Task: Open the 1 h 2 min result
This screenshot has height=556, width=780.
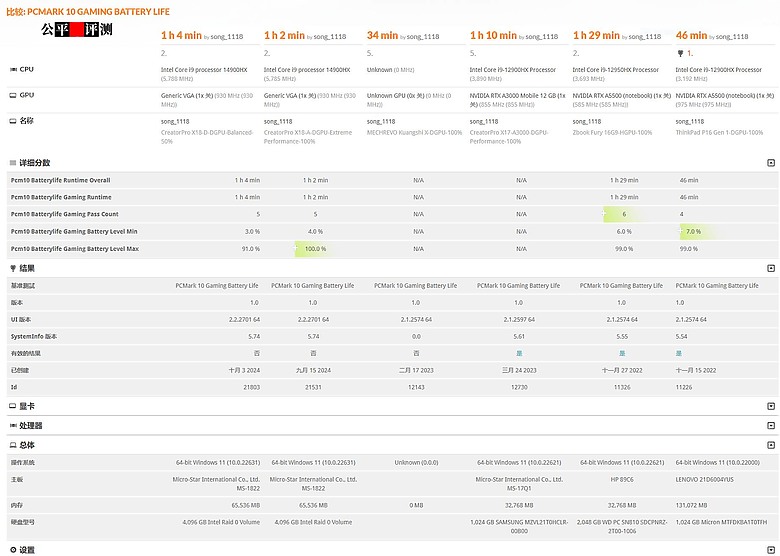Action: (284, 35)
